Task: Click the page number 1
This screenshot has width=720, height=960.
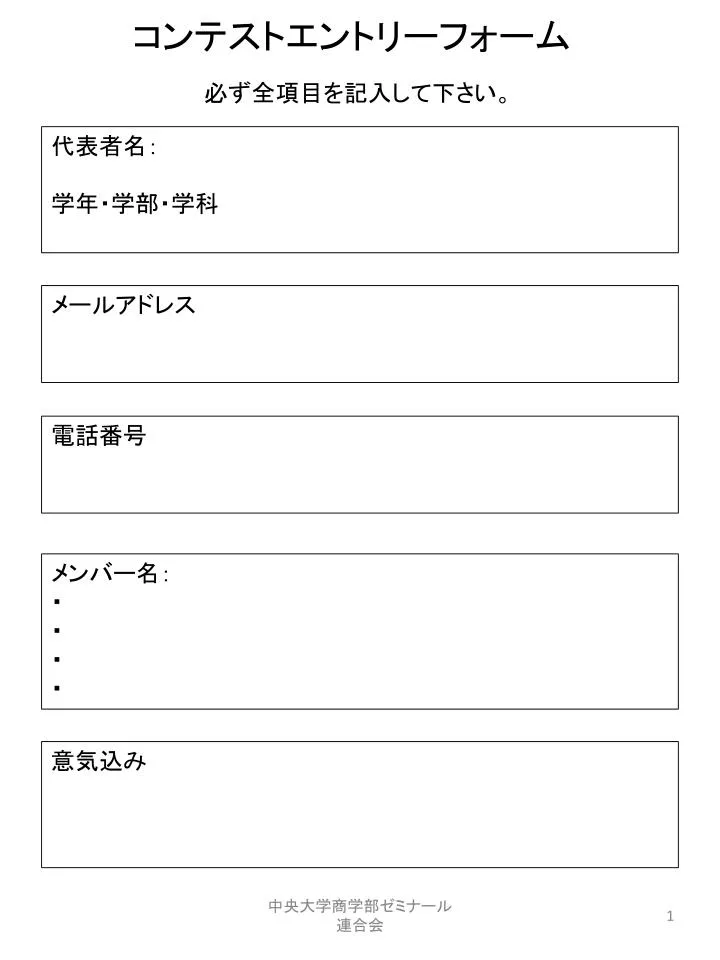Action: point(670,916)
